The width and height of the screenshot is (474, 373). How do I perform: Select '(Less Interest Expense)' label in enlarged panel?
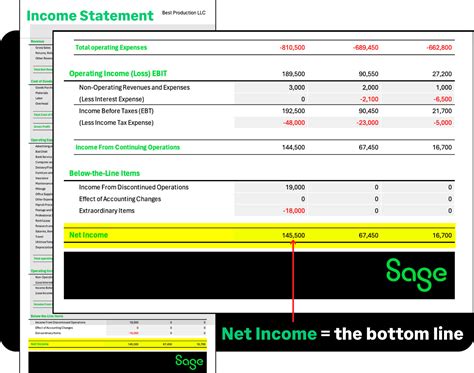coord(111,99)
